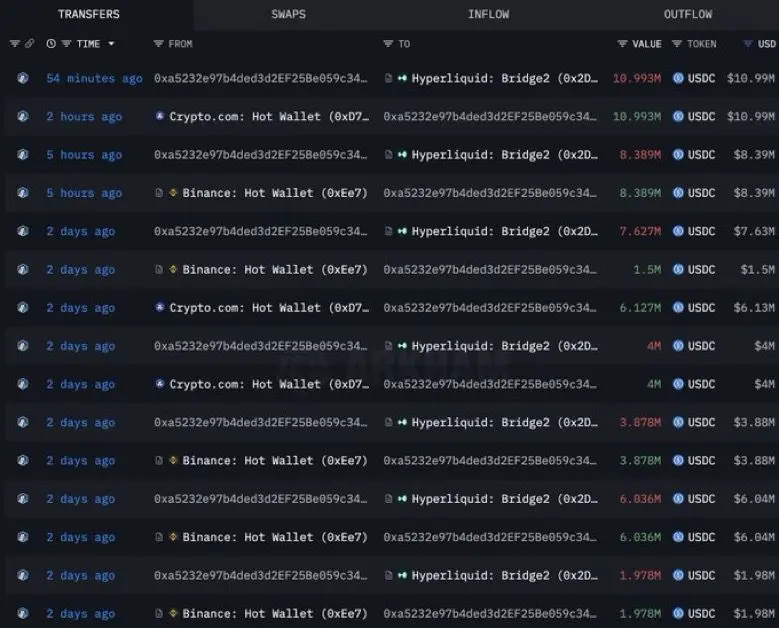779x628 pixels.
Task: Click the Binance logo in the green 8.389M row
Action: [x=173, y=193]
